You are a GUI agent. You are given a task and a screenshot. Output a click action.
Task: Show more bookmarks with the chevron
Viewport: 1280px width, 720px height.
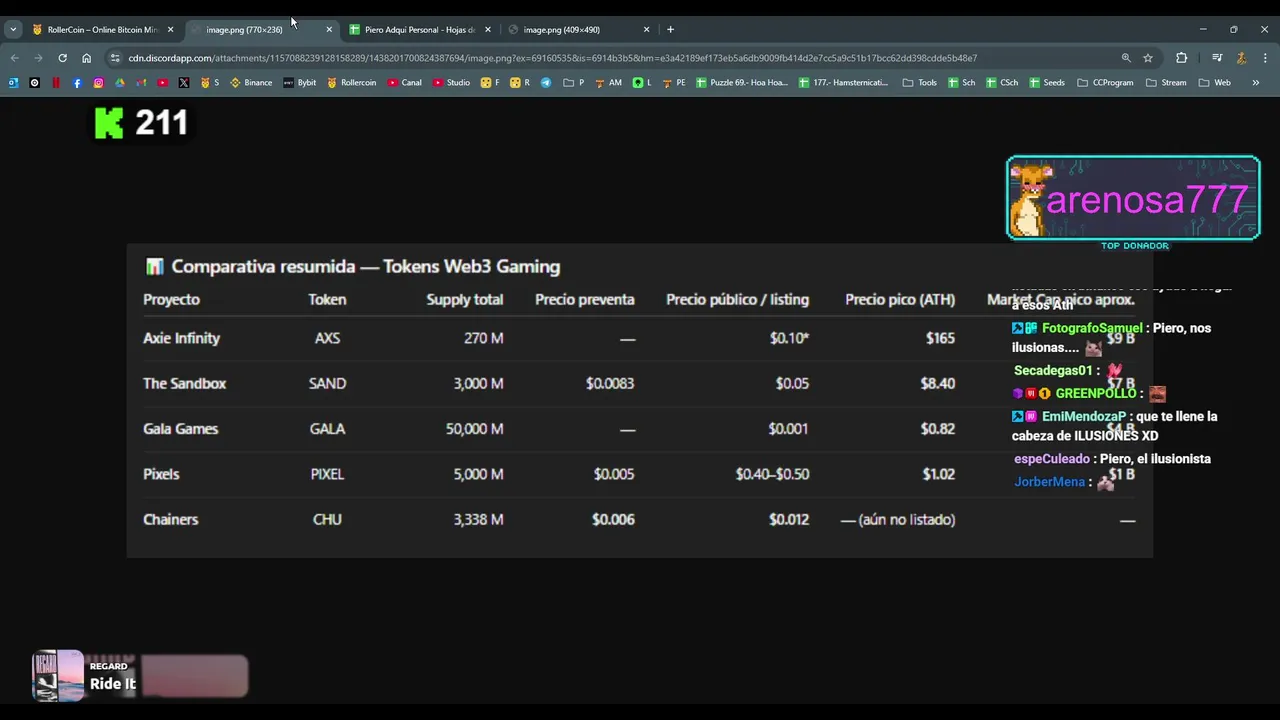[1256, 83]
